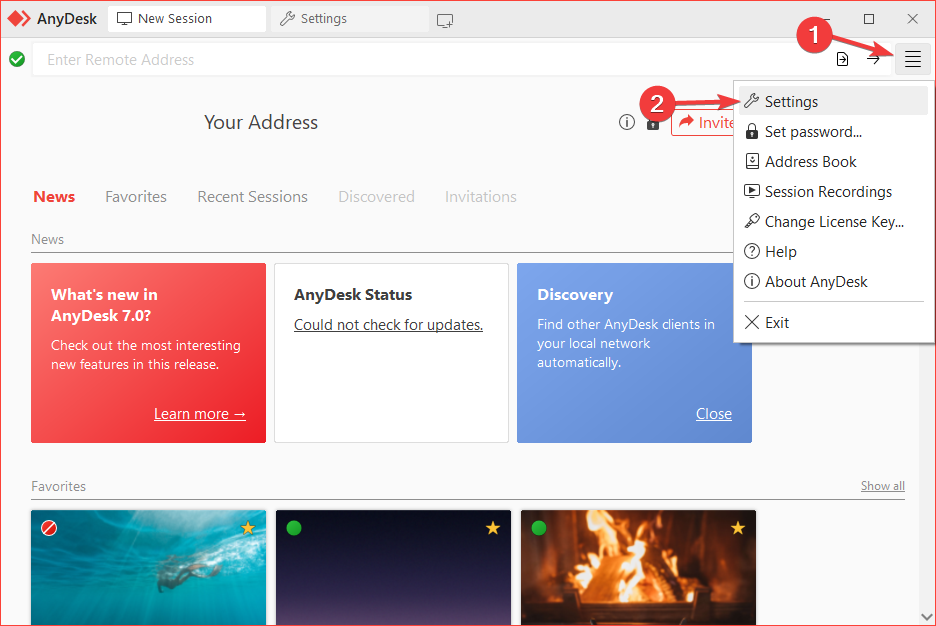
Task: Open the hamburger main menu button
Action: (912, 60)
